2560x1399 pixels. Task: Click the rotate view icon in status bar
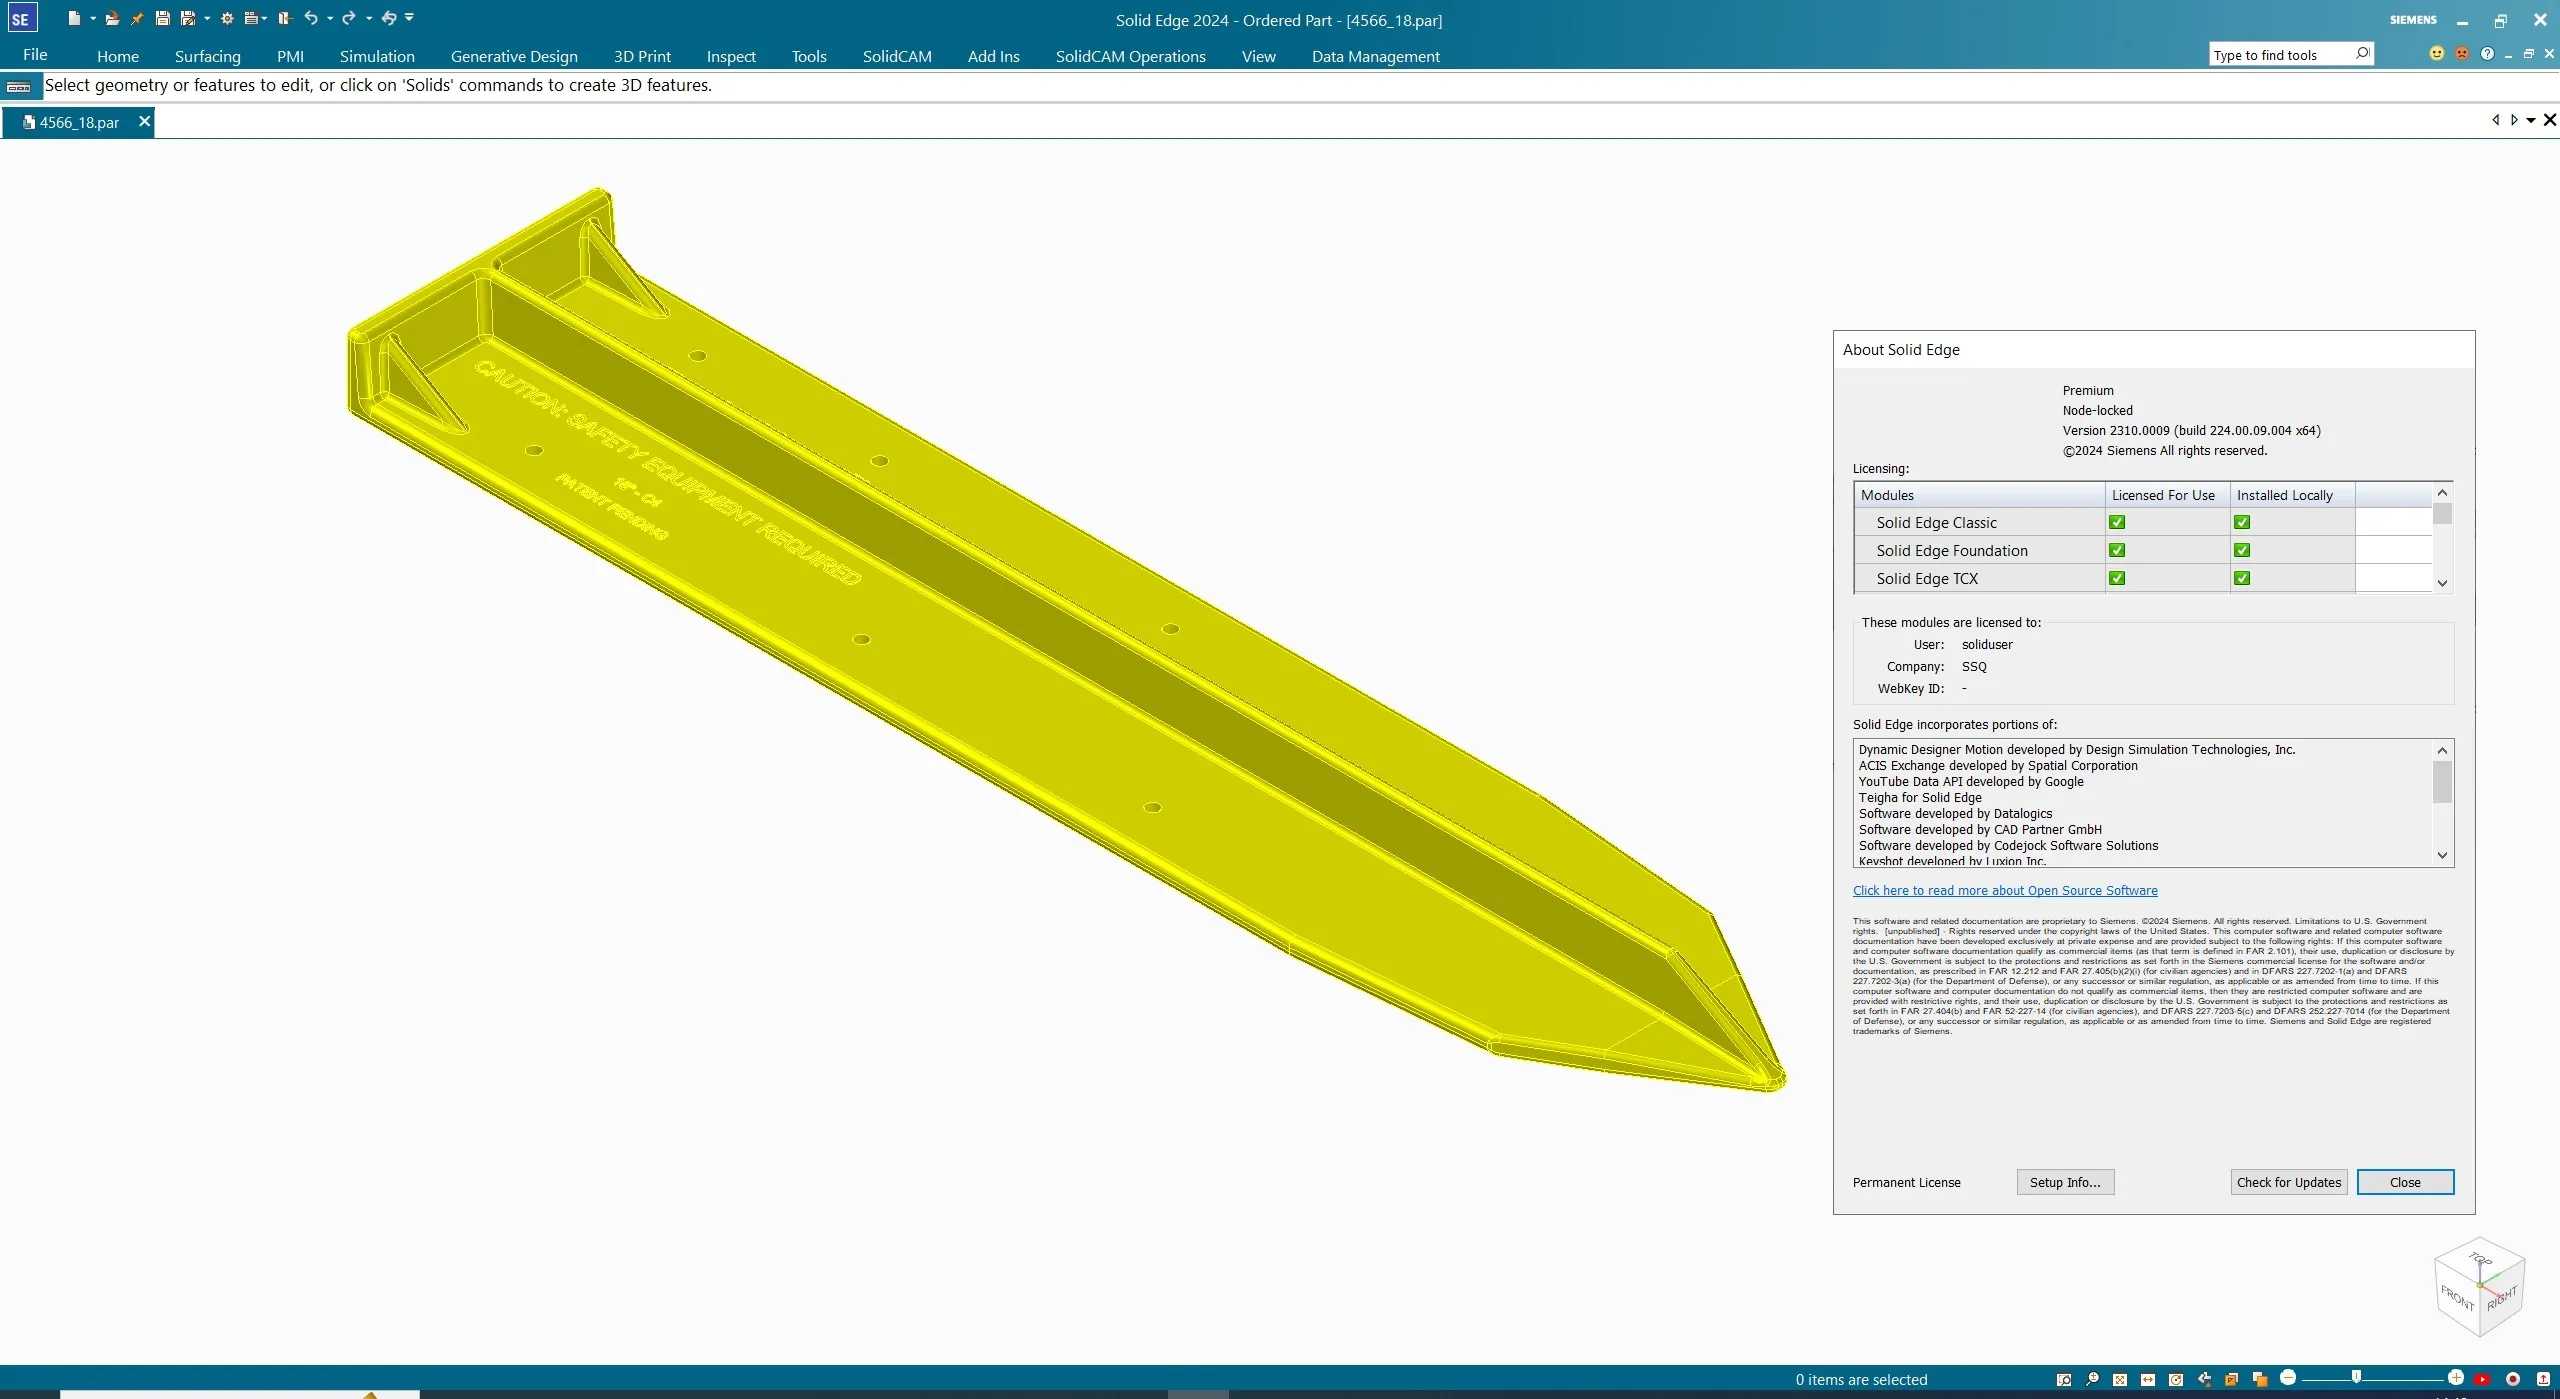point(2176,1380)
